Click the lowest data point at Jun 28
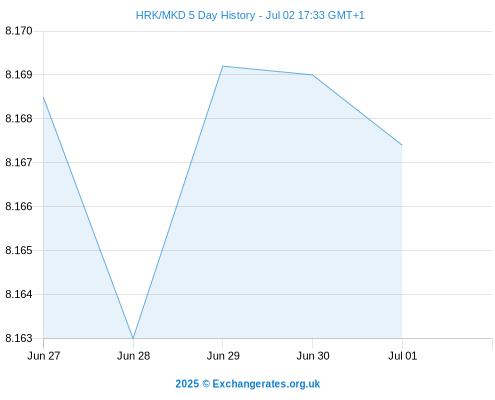 [x=133, y=338]
